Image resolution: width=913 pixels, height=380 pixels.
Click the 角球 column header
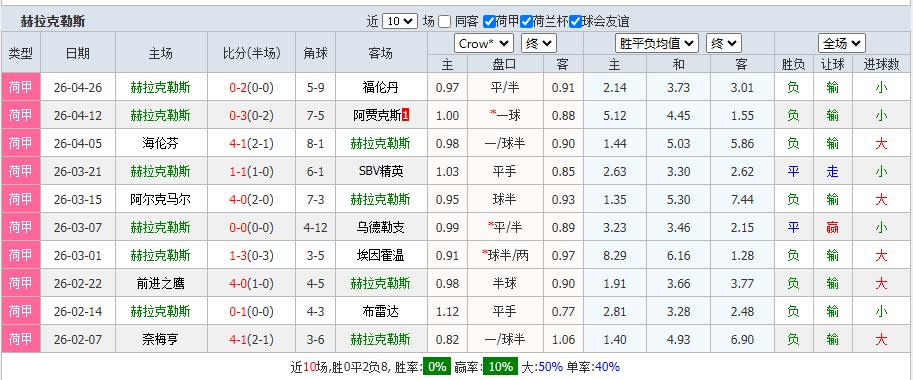315,54
